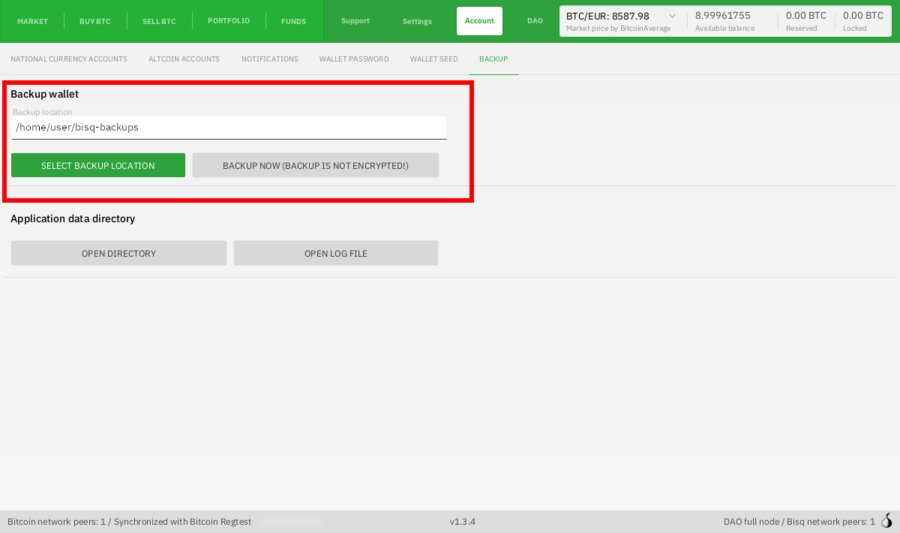Click Backup Now (not encrypted) button

click(315, 165)
